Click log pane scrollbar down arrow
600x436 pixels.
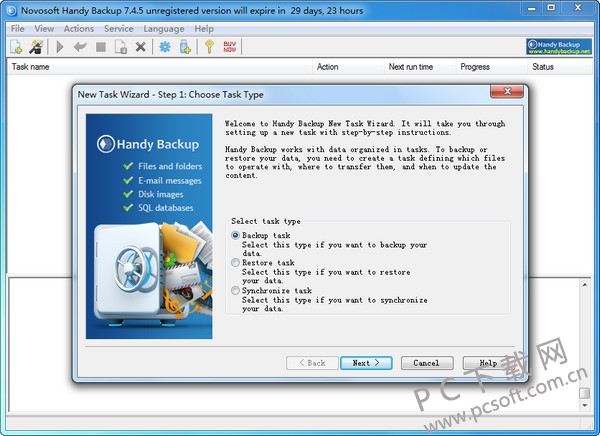585,405
